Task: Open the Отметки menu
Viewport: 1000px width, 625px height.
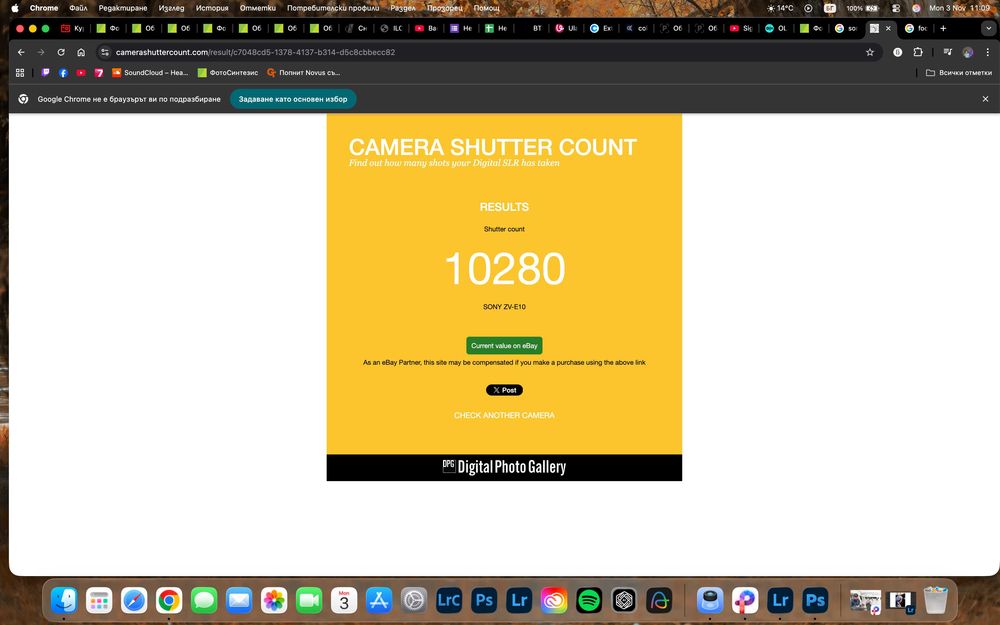Action: pos(258,8)
